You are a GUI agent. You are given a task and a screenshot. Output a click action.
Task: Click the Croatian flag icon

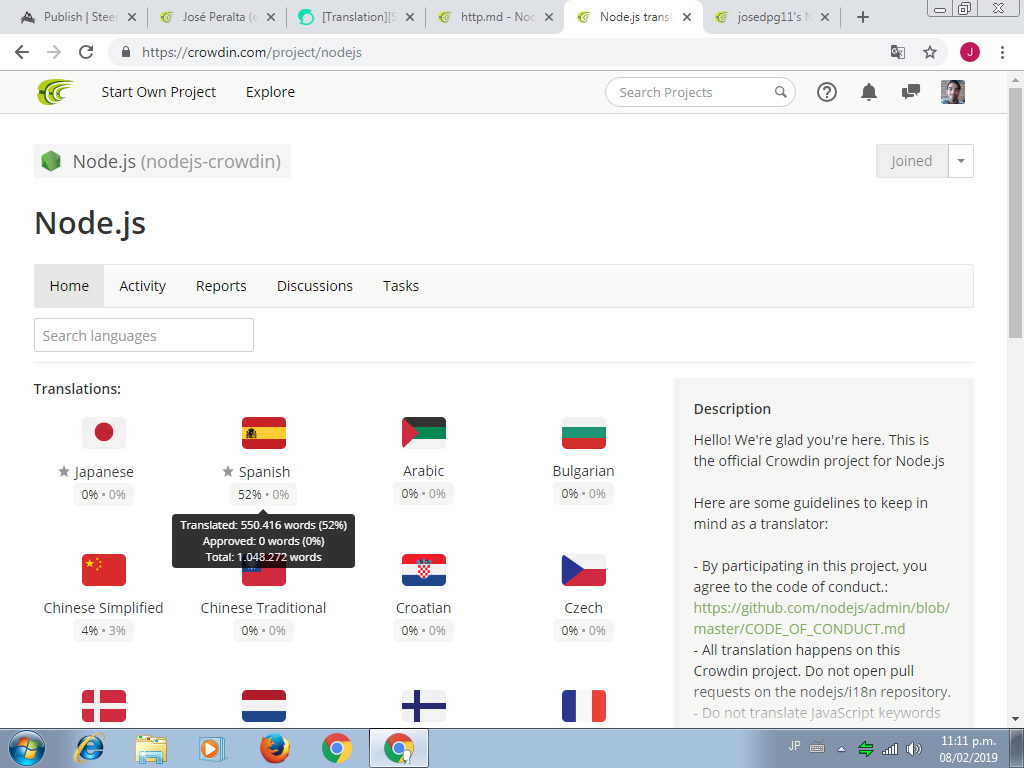(424, 570)
